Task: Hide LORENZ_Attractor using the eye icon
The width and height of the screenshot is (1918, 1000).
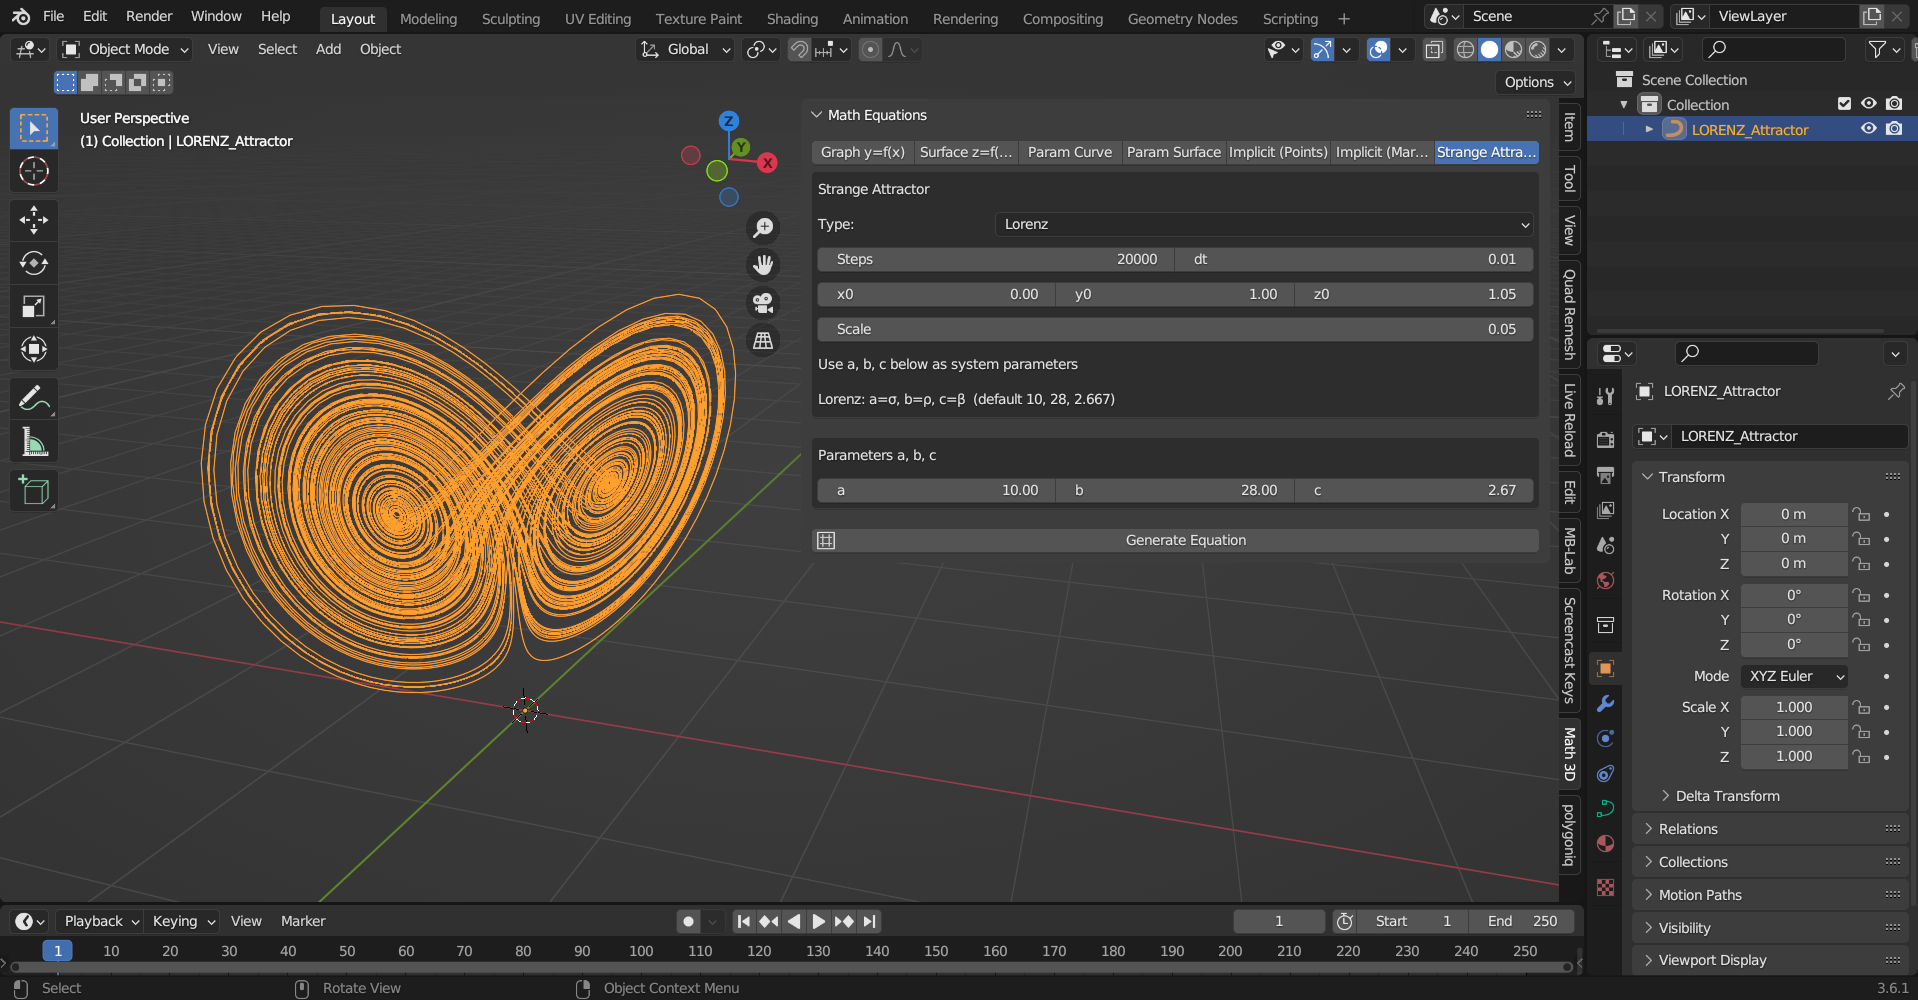Action: [1868, 128]
